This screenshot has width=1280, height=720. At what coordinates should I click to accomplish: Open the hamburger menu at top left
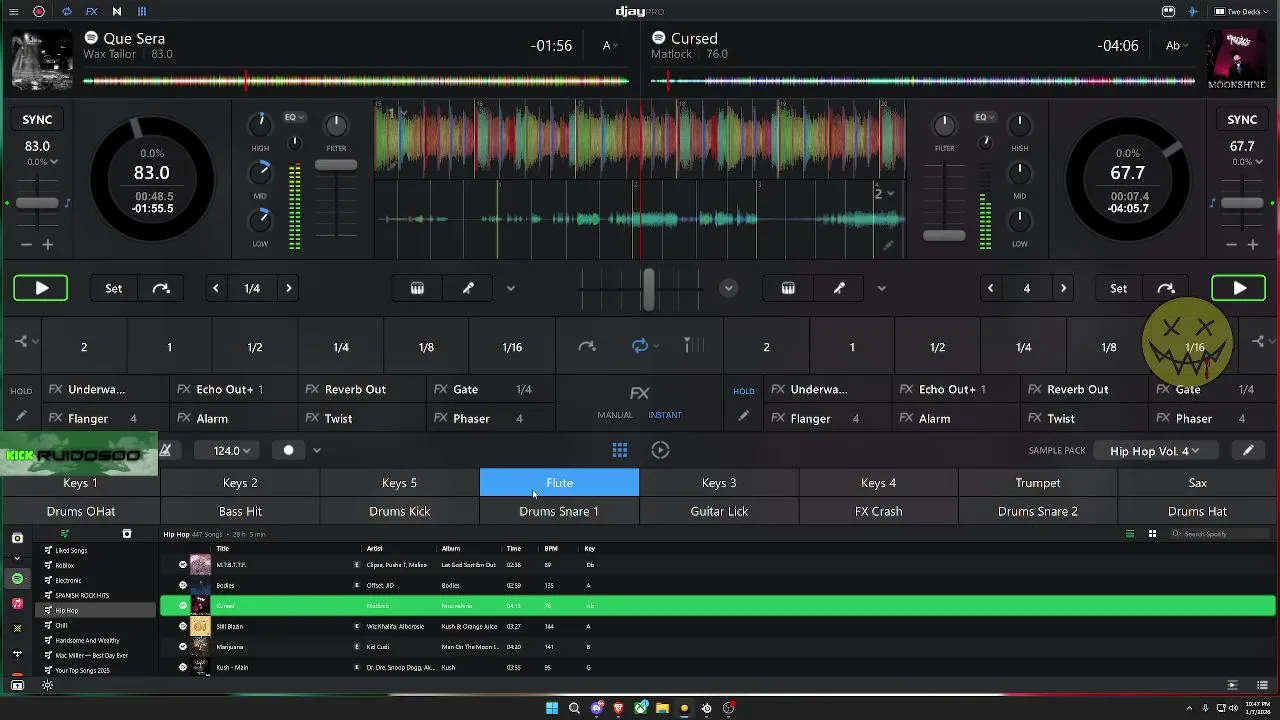click(x=13, y=12)
